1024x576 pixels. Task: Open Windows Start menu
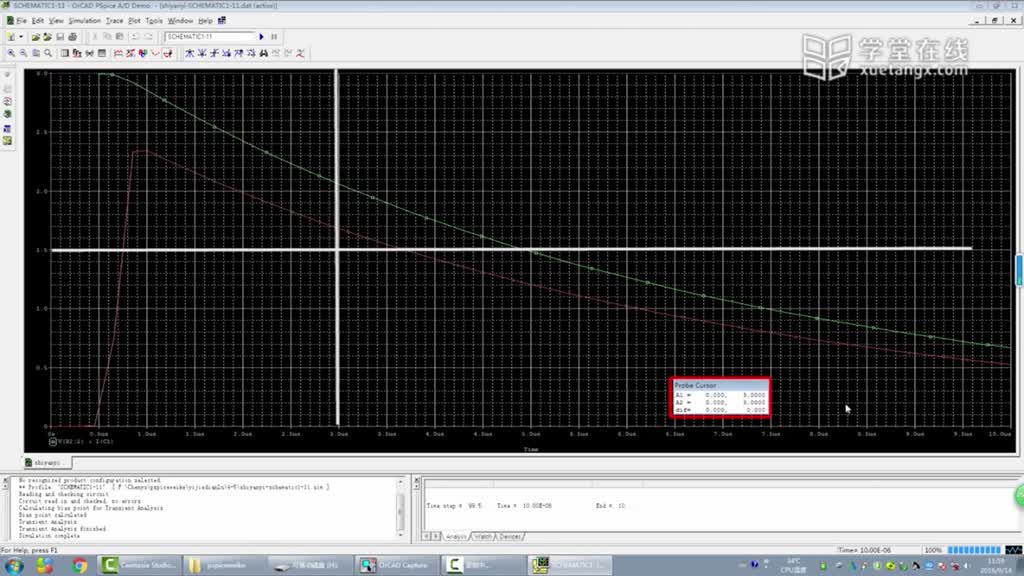[14, 566]
